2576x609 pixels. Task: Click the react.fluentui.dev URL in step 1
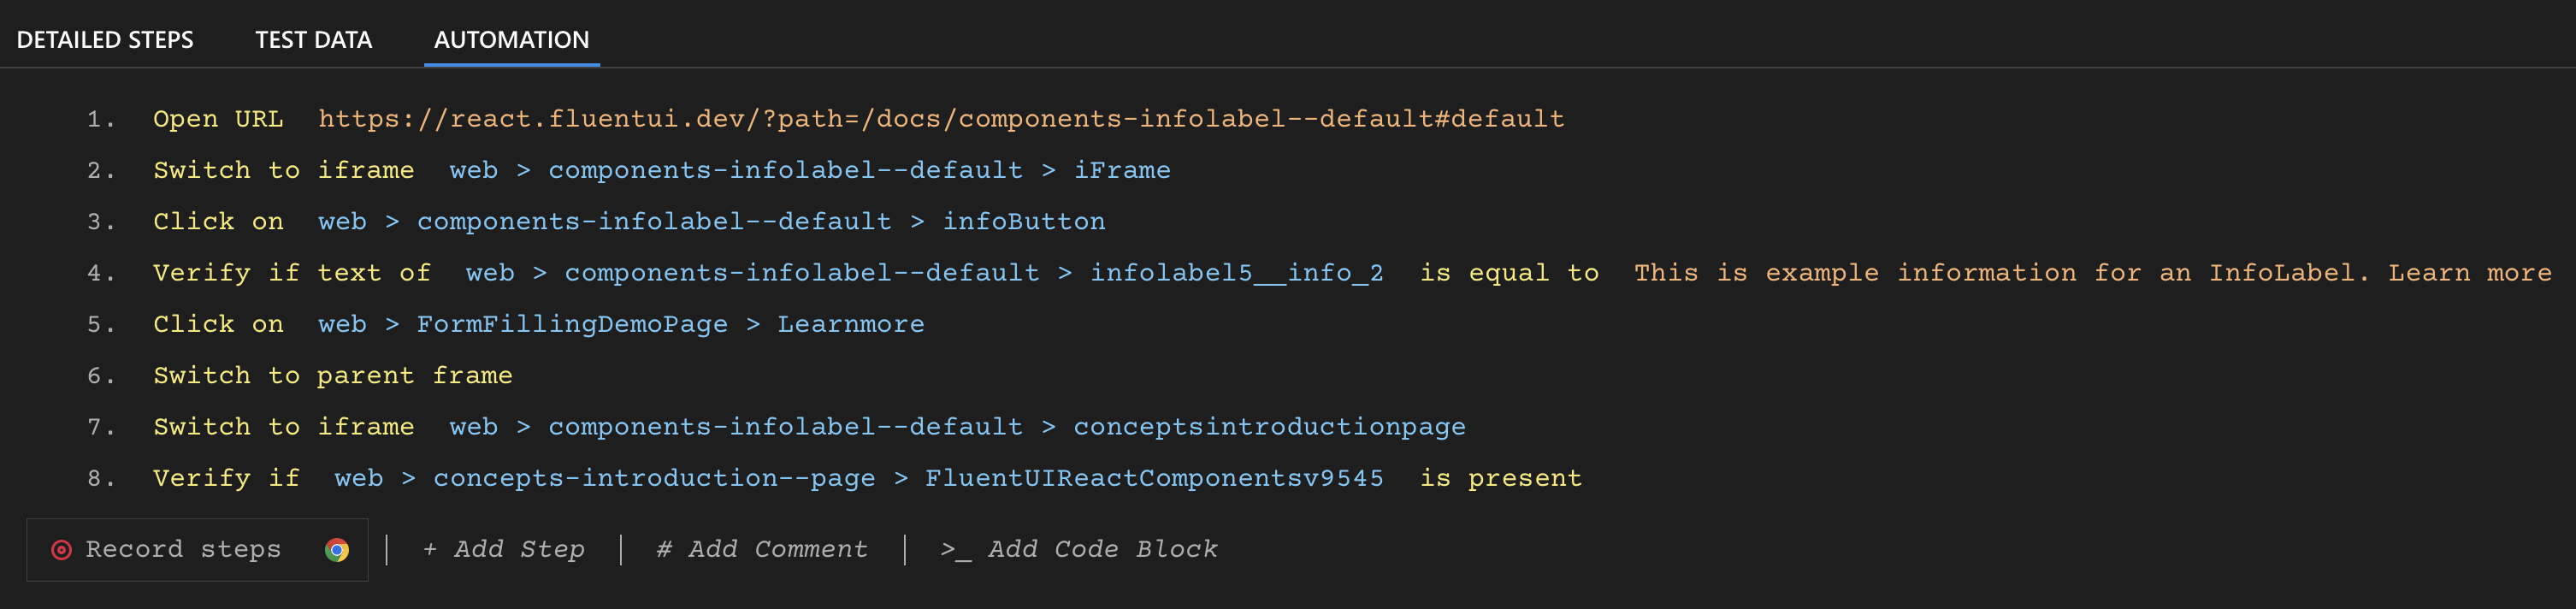pyautogui.click(x=941, y=119)
